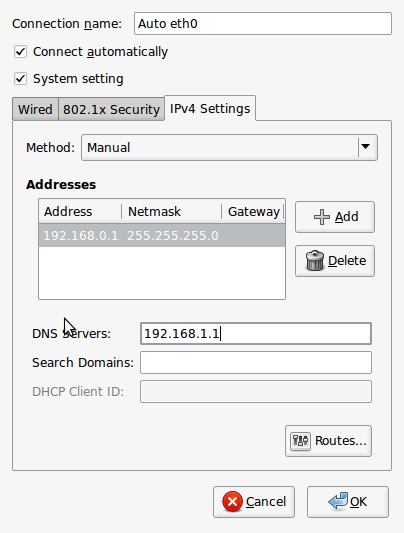404x533 pixels.
Task: Select the IPv4 Settings tab
Action: tap(210, 108)
